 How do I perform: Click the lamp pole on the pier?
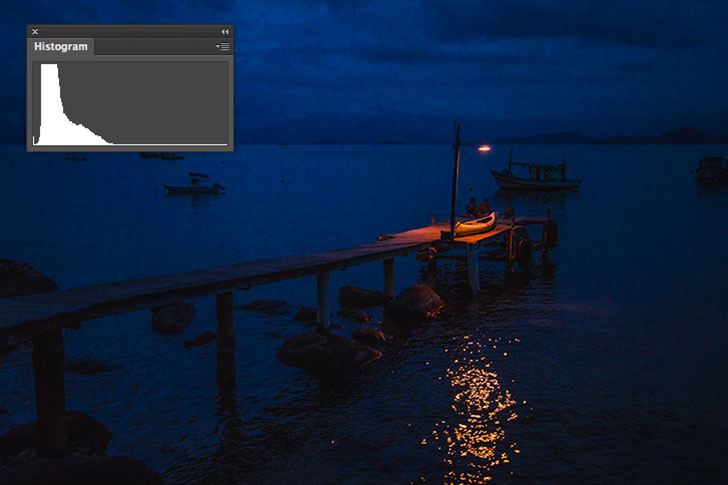tap(456, 180)
